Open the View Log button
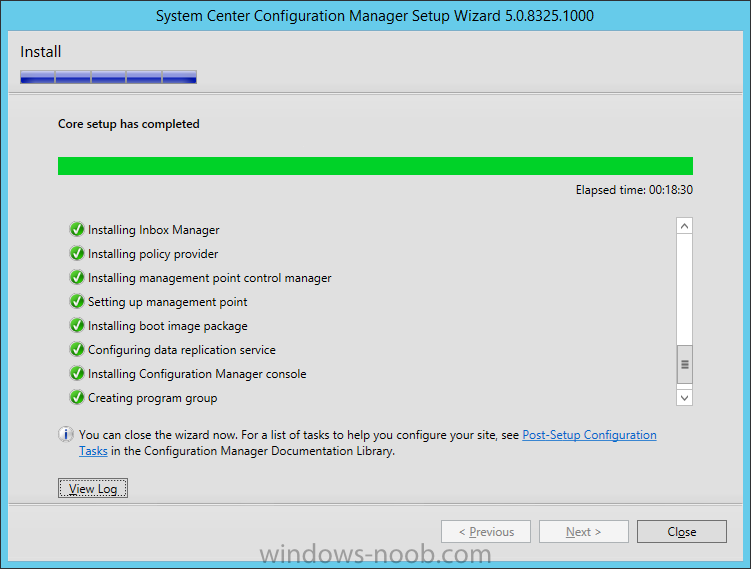Screen dimensions: 751x569 [93, 489]
